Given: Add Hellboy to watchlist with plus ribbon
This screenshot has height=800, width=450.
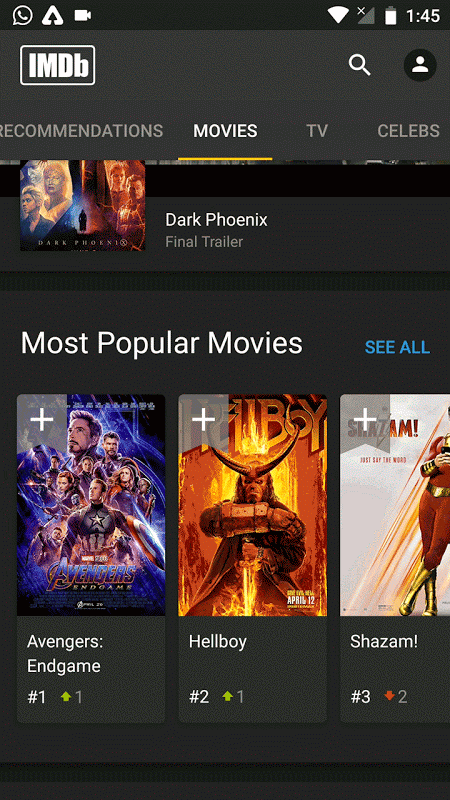Looking at the screenshot, I should [x=204, y=420].
